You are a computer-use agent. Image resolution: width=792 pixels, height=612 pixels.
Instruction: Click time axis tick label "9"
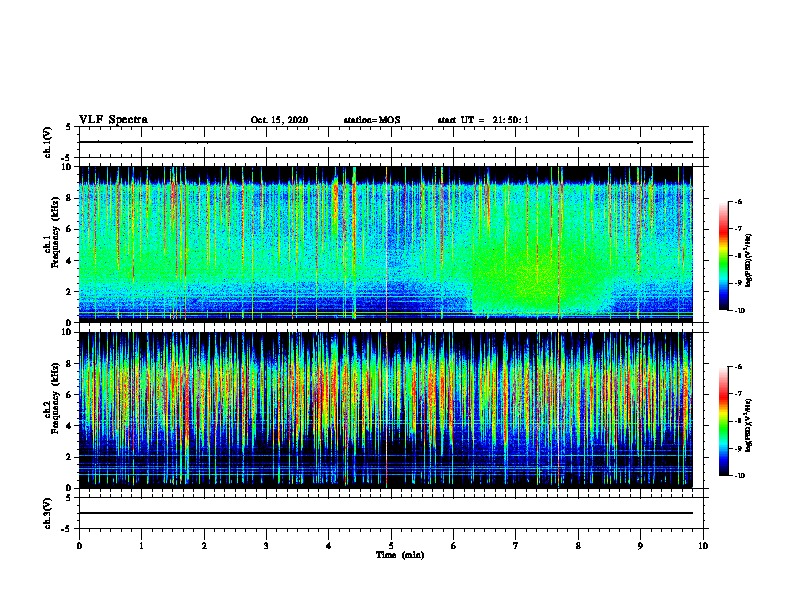pyautogui.click(x=640, y=546)
